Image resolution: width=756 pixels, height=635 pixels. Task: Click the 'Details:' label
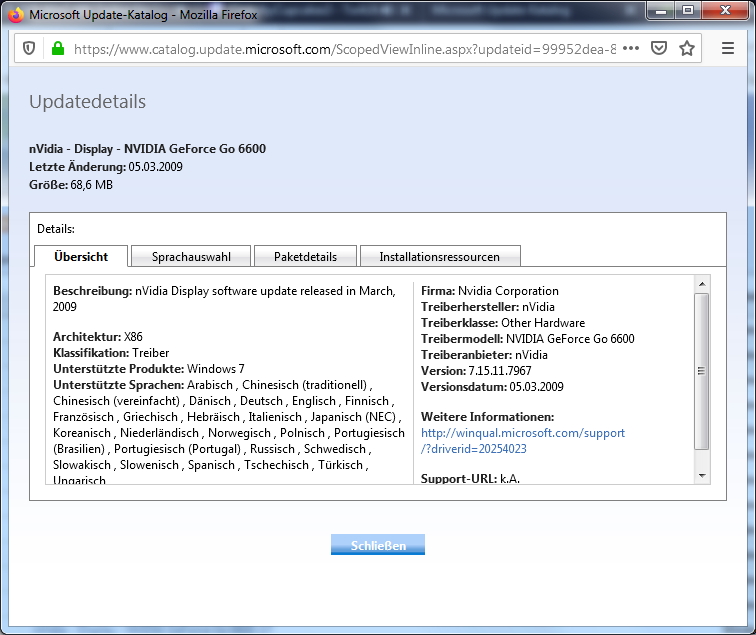[x=56, y=229]
